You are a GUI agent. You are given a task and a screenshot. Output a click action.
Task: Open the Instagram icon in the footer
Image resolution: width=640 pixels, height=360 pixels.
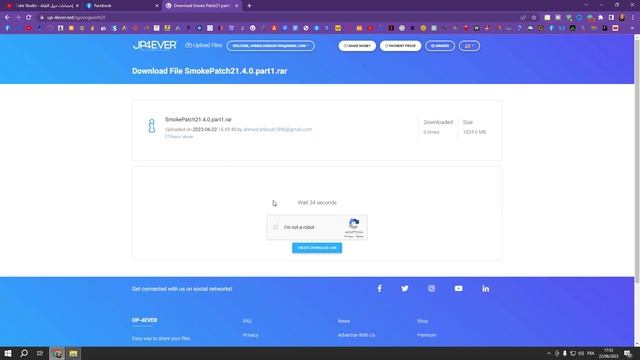click(x=431, y=289)
